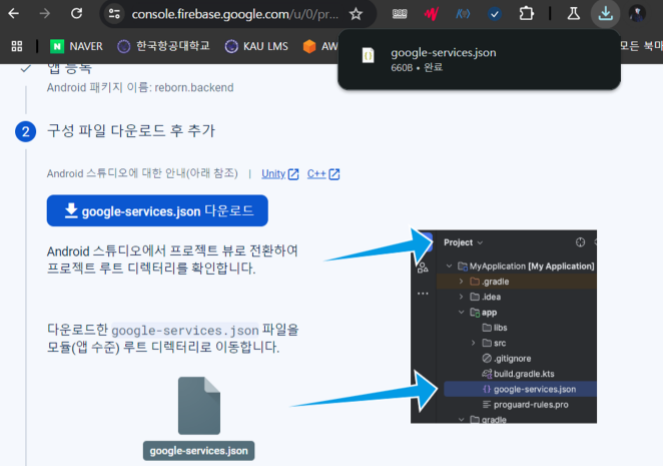Bookmark this page with the star icon
This screenshot has height=466, width=663.
(x=356, y=14)
